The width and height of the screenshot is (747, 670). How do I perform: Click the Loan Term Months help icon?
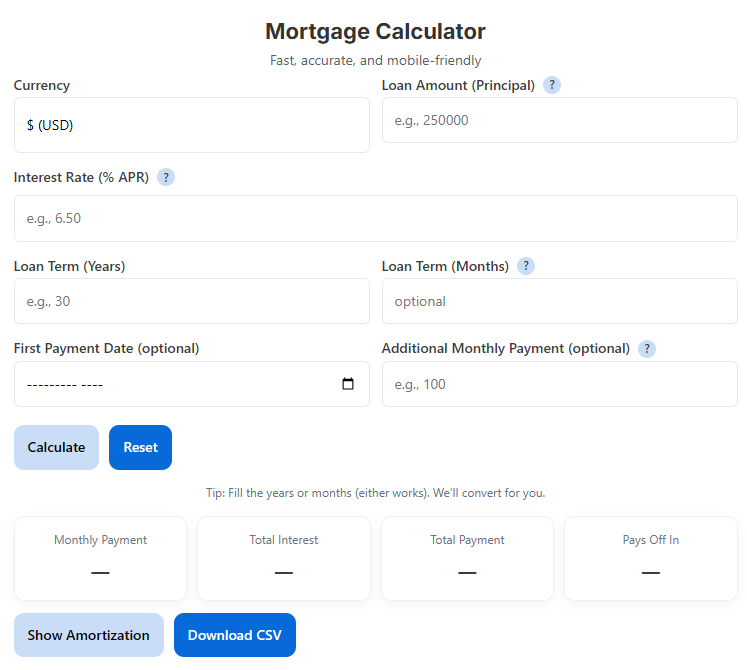[x=526, y=266]
